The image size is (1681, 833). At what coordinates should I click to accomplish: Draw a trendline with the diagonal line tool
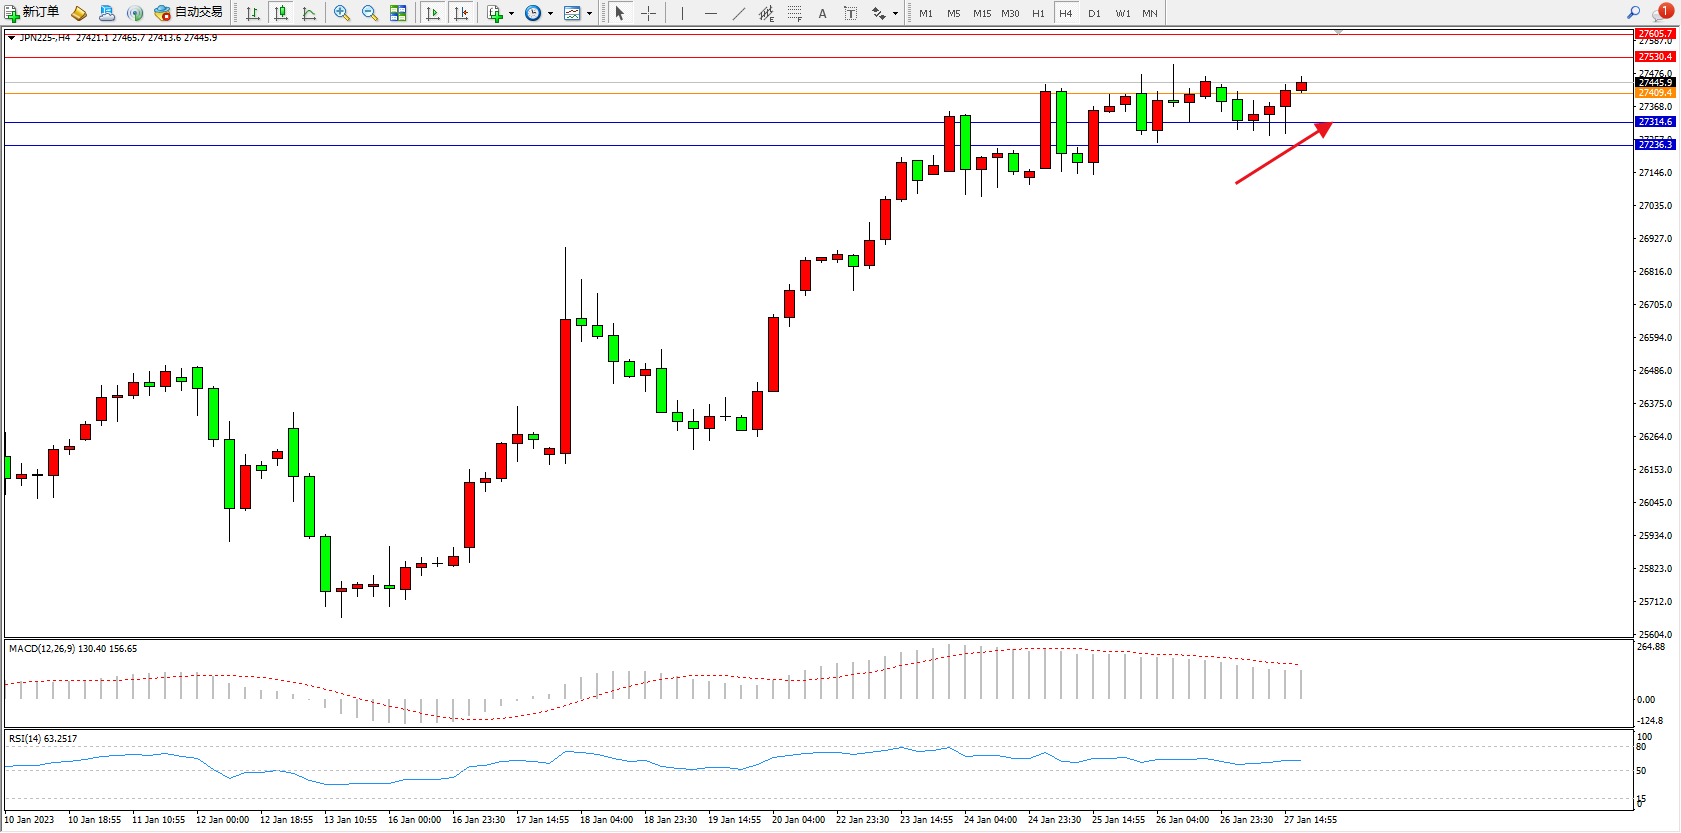(x=738, y=13)
